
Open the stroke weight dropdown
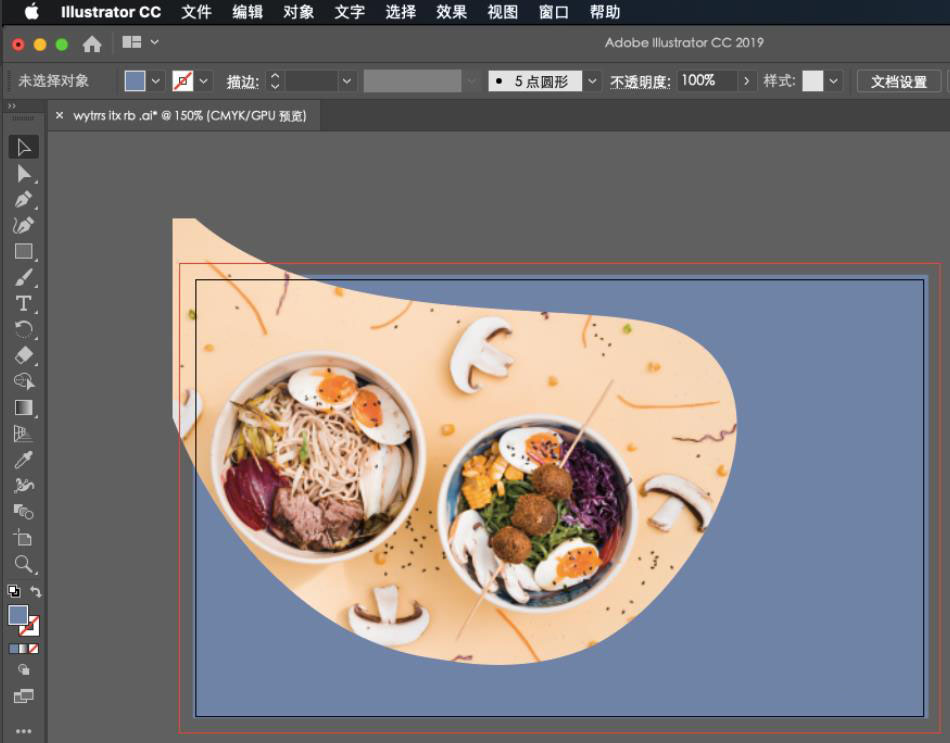[x=347, y=81]
